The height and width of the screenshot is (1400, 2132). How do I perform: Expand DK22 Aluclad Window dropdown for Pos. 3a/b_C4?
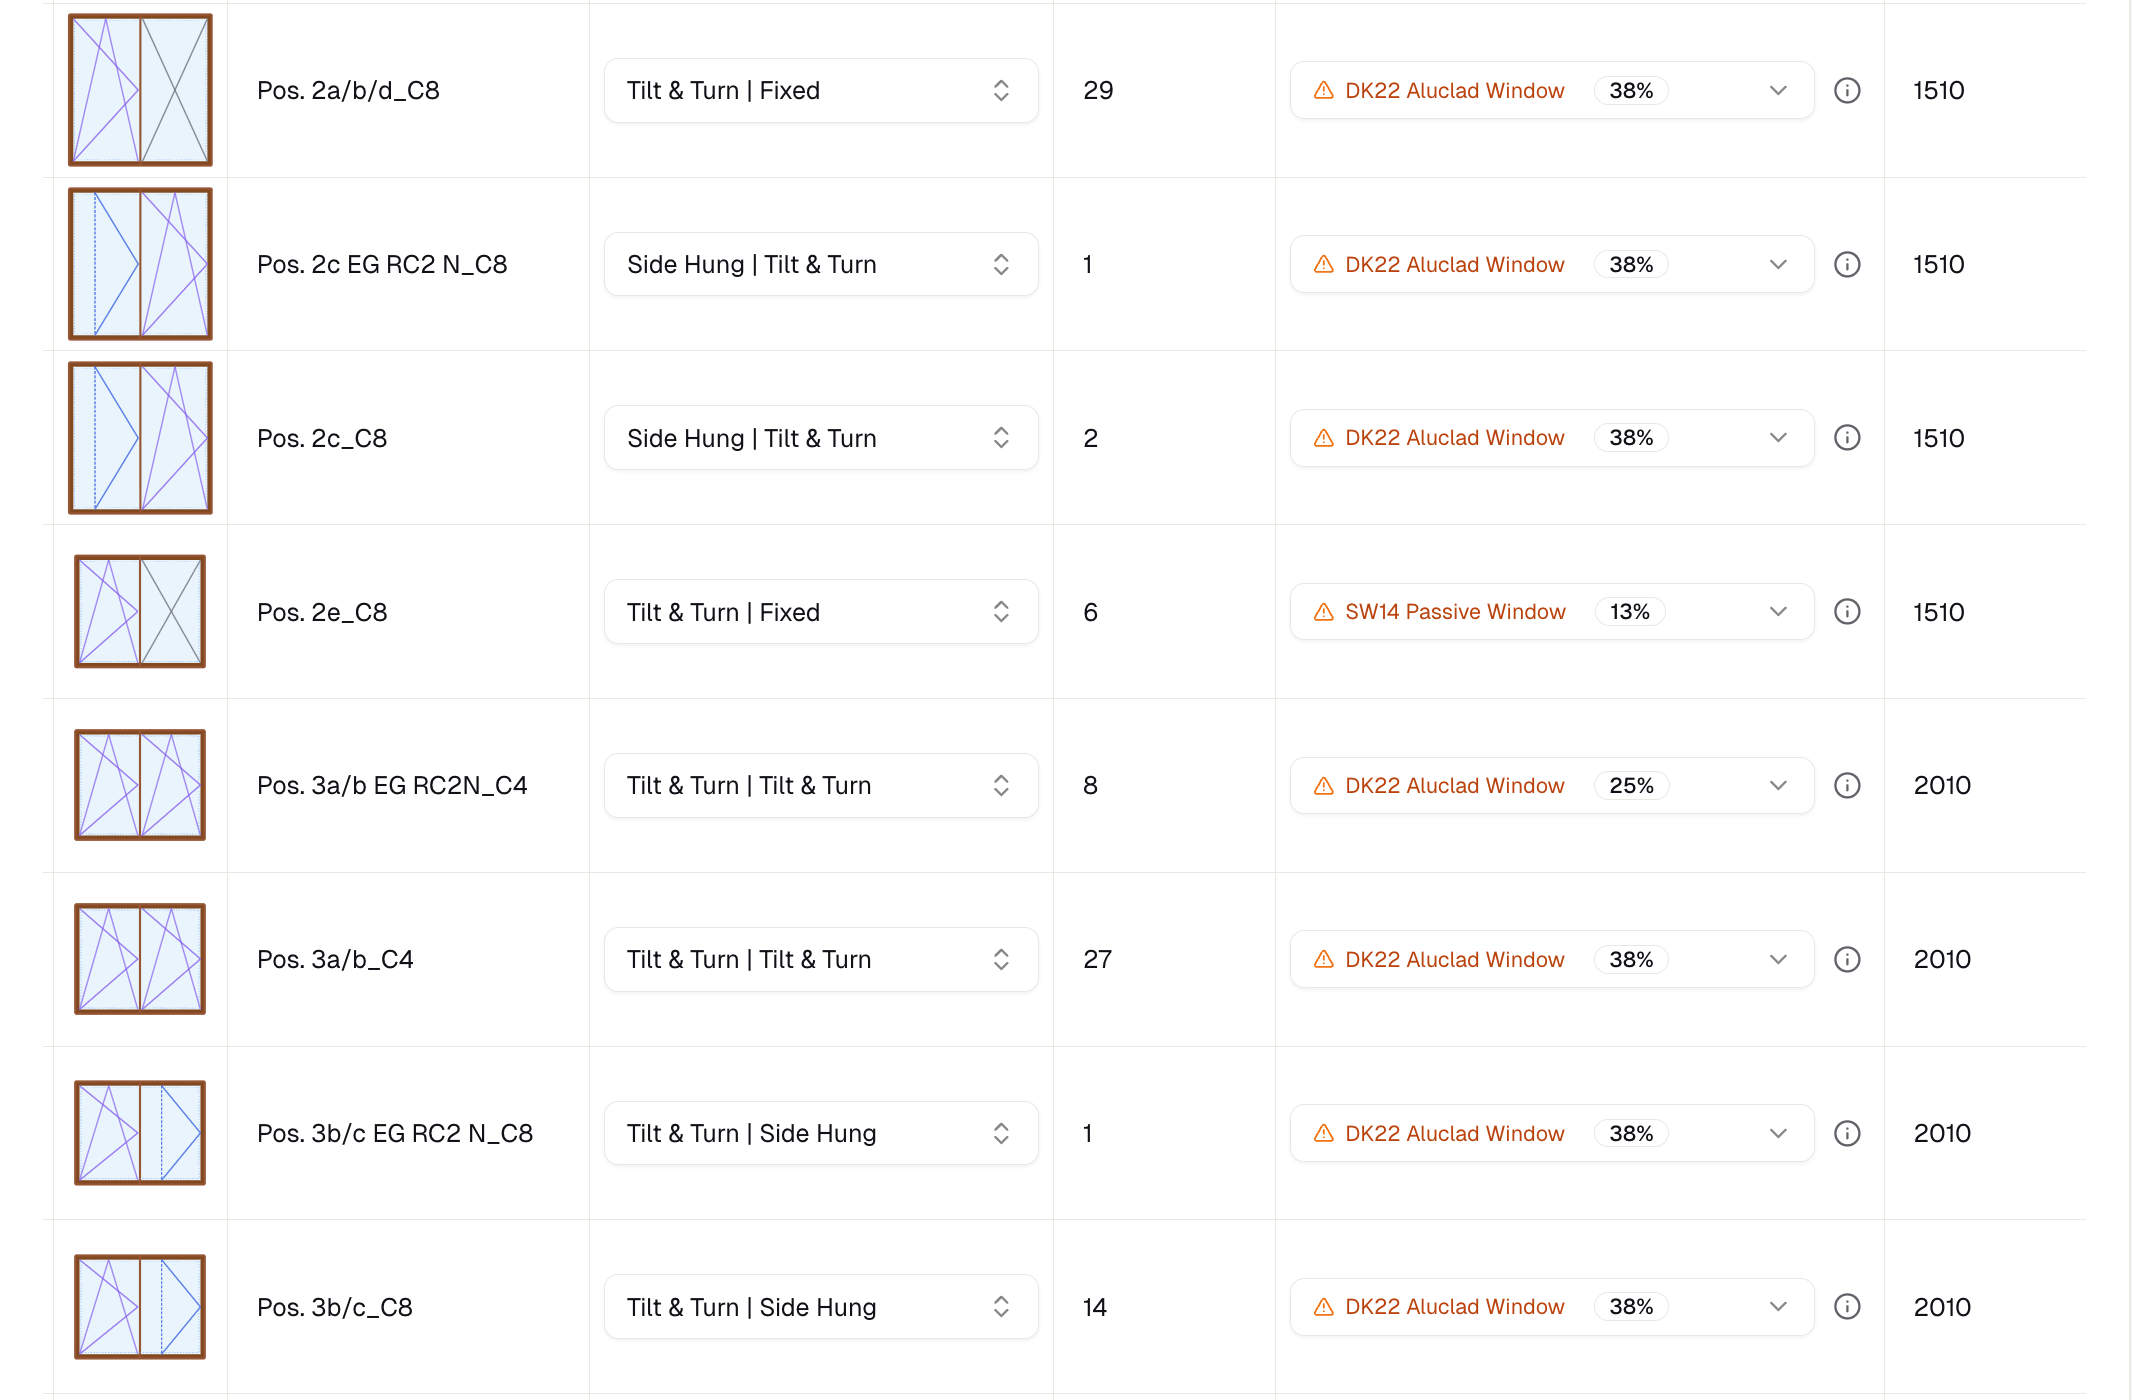click(1777, 960)
